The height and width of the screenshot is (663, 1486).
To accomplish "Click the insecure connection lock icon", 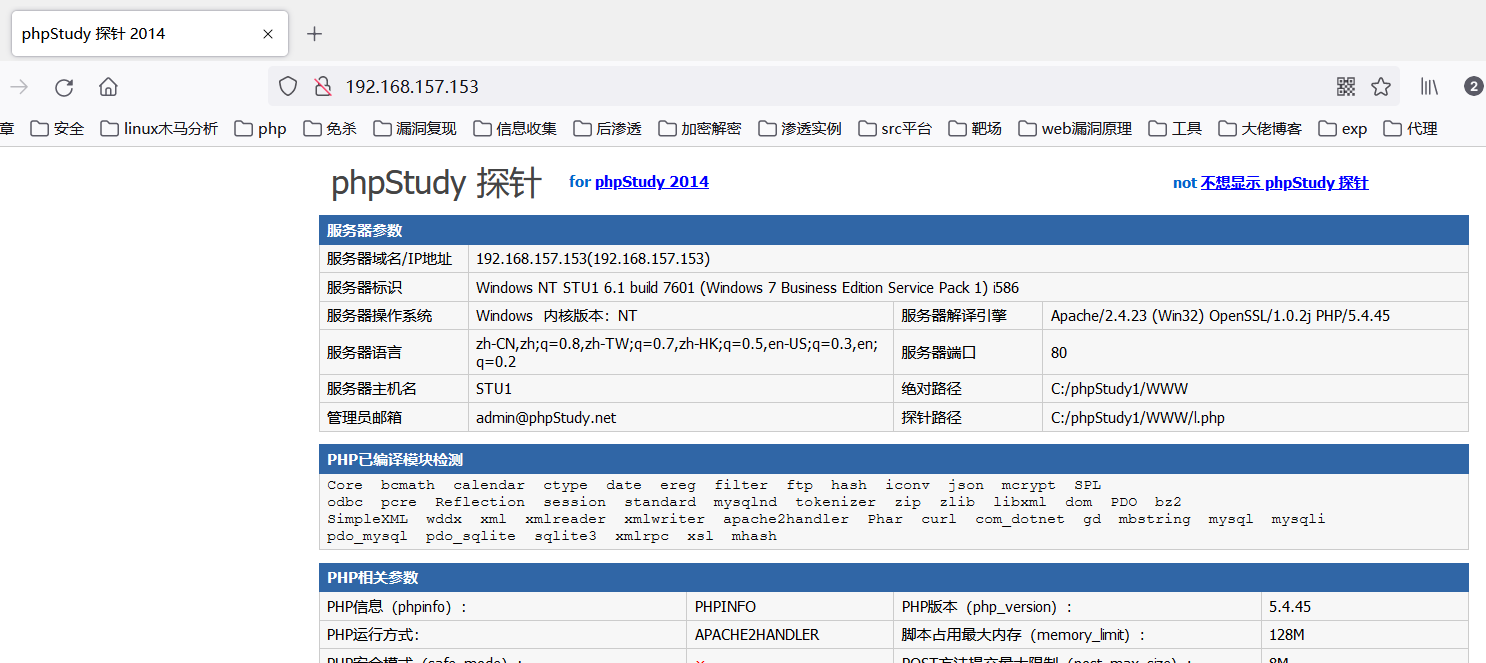I will point(322,87).
